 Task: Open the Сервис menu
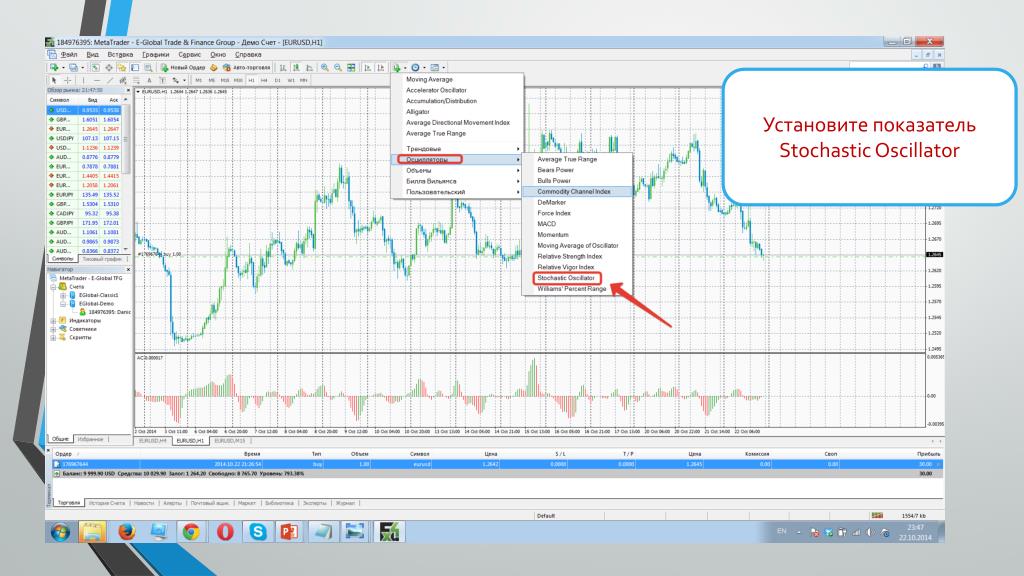189,55
